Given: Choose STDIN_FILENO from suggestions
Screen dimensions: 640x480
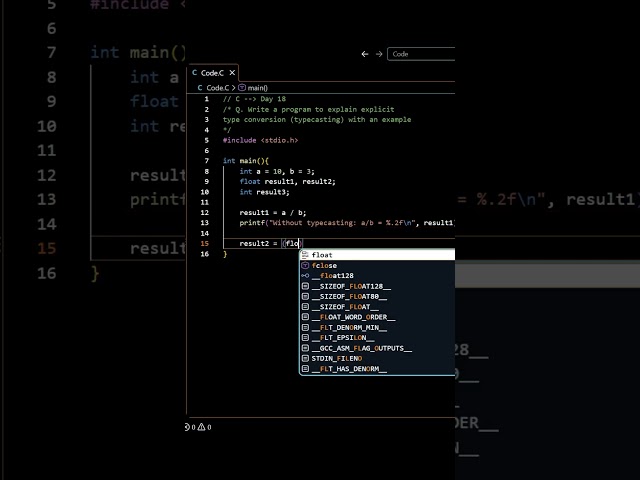Looking at the screenshot, I should (x=378, y=358).
